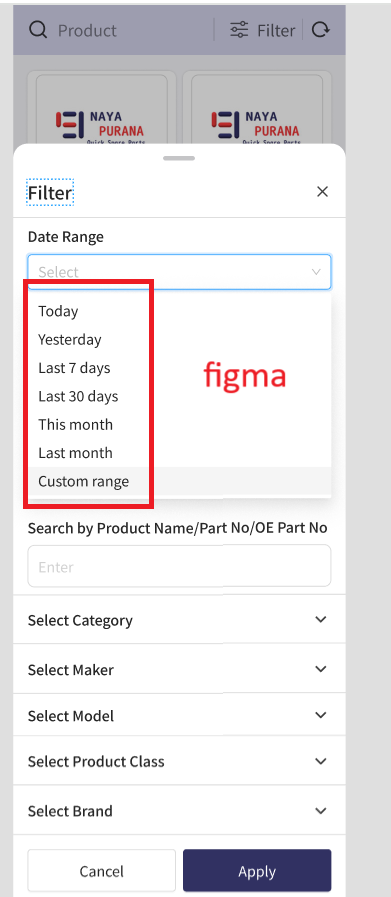This screenshot has height=897, width=391.
Task: Select Custom range option
Action: pyautogui.click(x=179, y=481)
